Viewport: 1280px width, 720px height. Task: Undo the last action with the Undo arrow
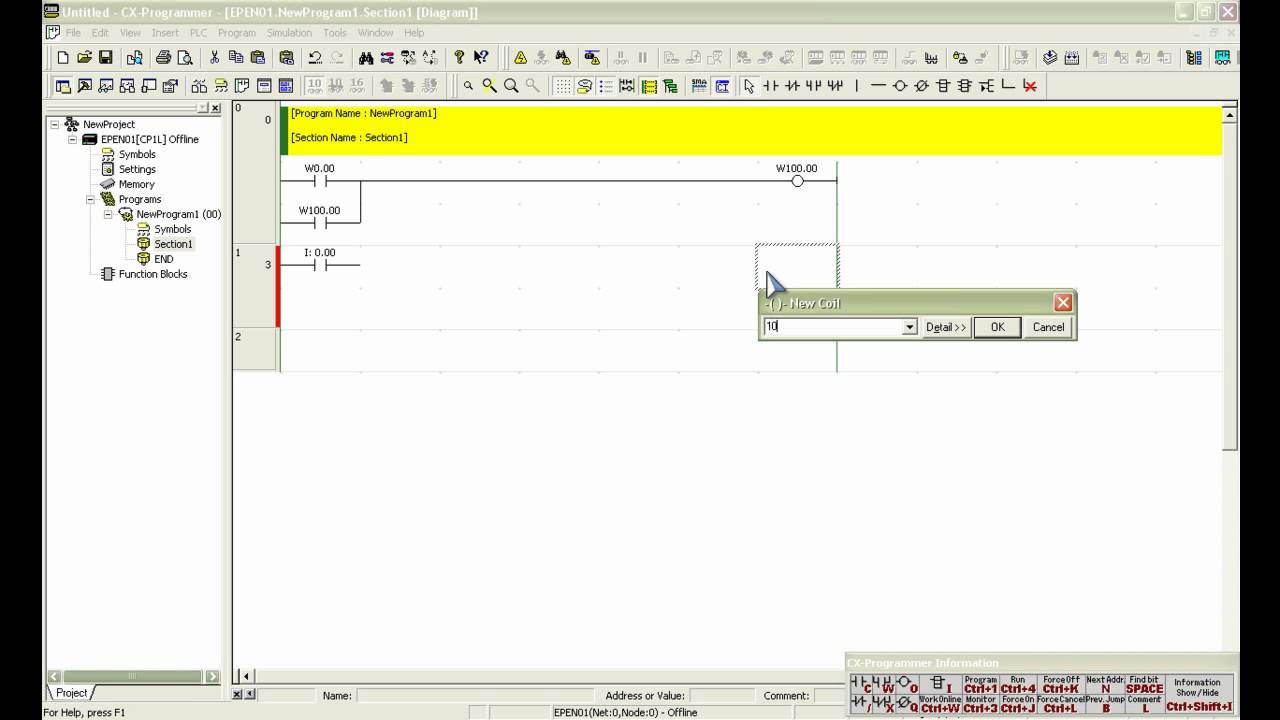point(315,58)
